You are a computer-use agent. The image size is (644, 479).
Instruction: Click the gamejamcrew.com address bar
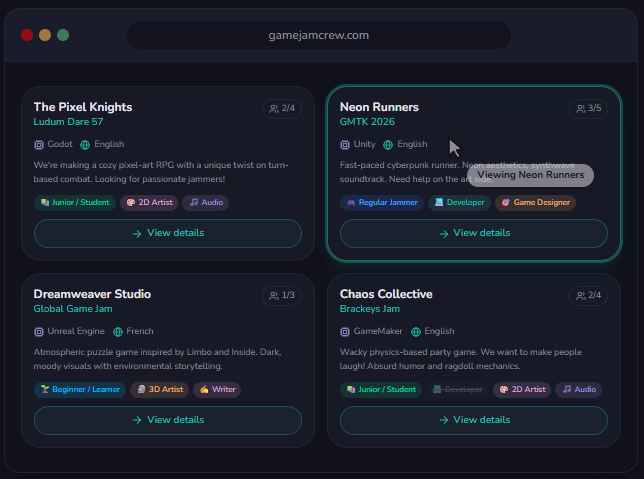319,35
